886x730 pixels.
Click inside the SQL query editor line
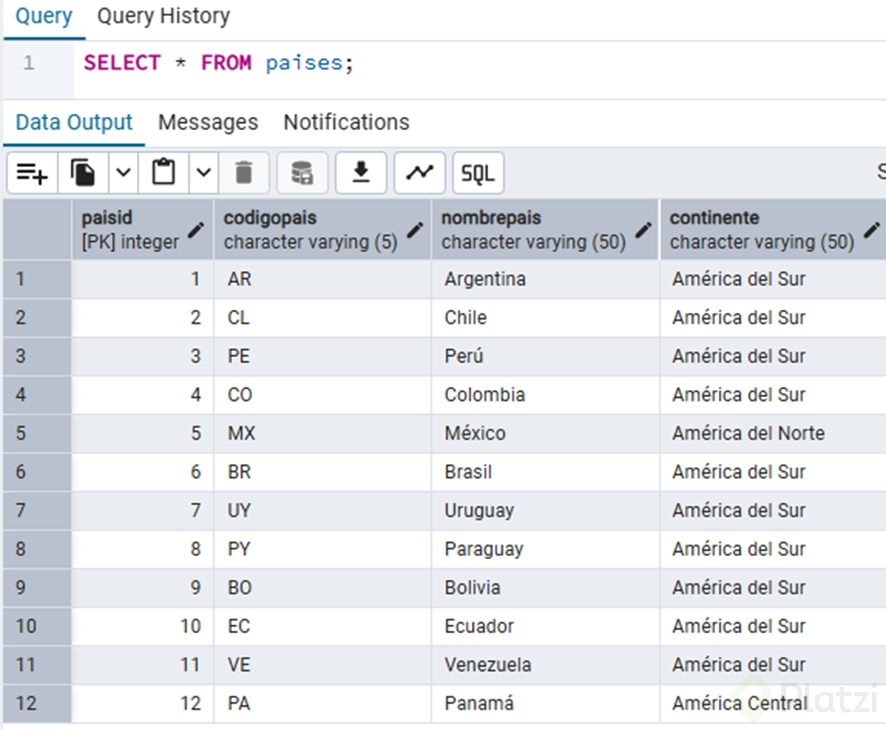480,63
